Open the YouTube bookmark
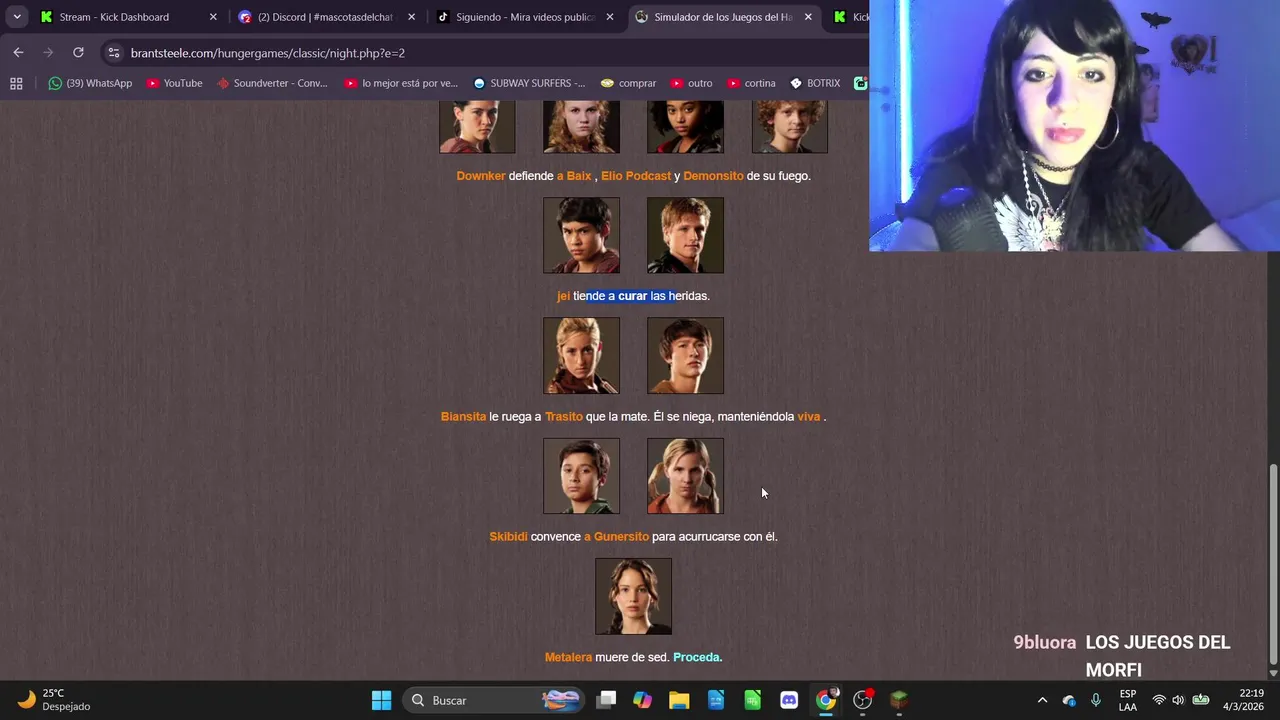 [x=174, y=83]
